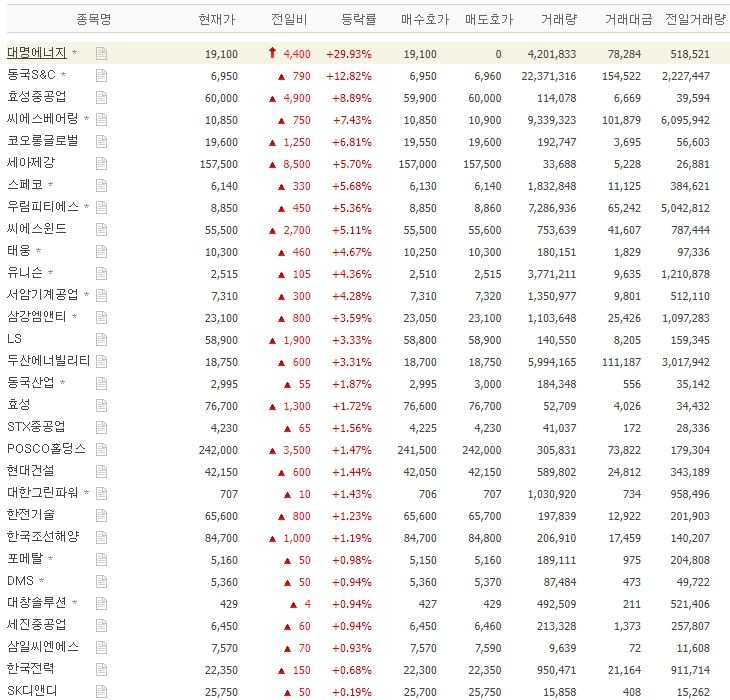730x700 pixels.
Task: Sort by the 전일거래량 column header
Action: 695,19
